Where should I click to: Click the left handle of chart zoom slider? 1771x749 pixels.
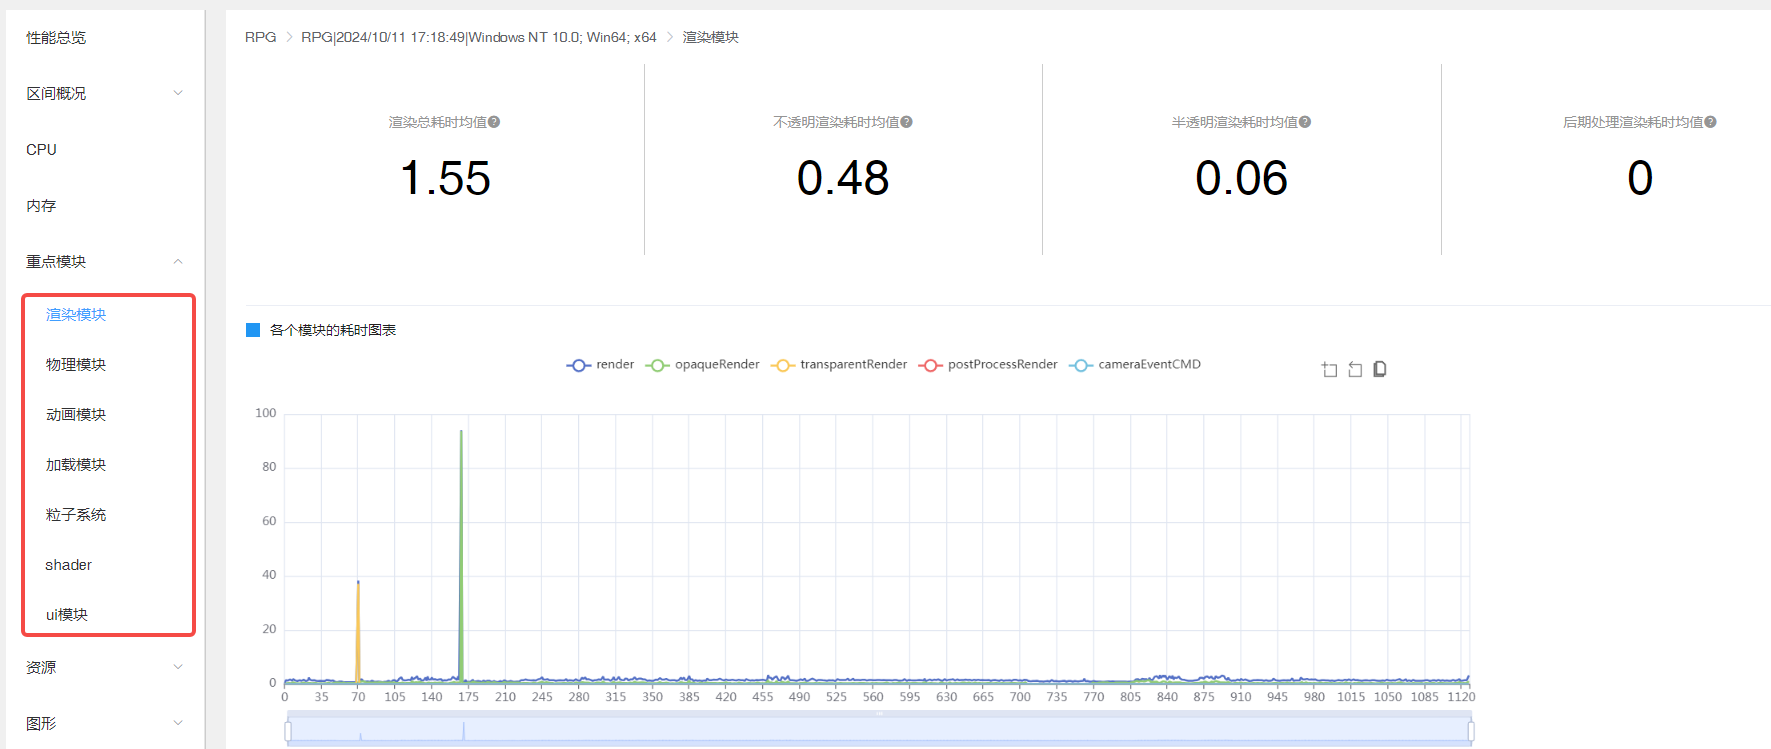coord(288,731)
